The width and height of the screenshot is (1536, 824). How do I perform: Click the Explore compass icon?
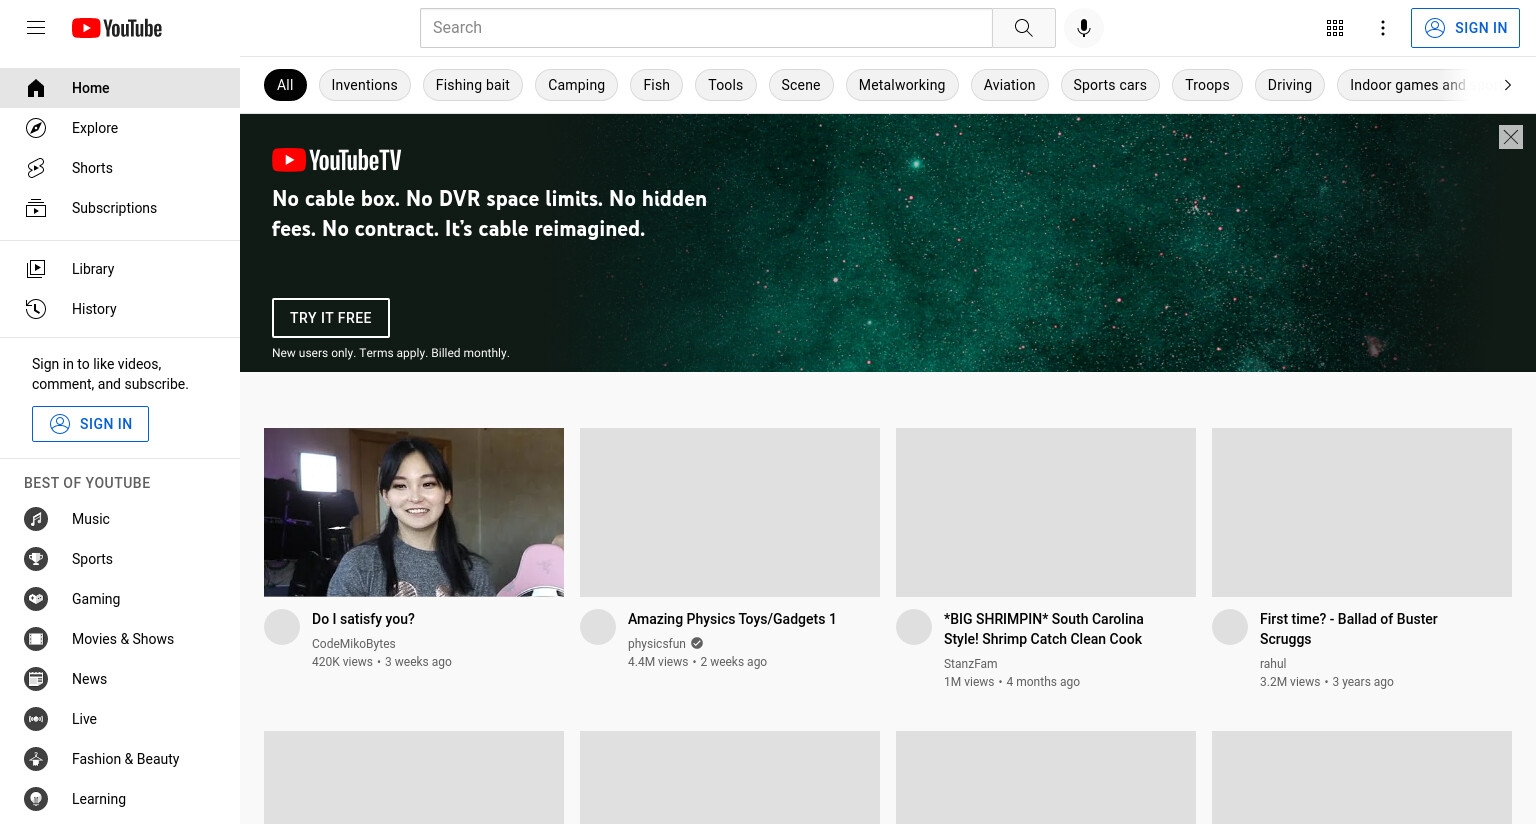36,128
